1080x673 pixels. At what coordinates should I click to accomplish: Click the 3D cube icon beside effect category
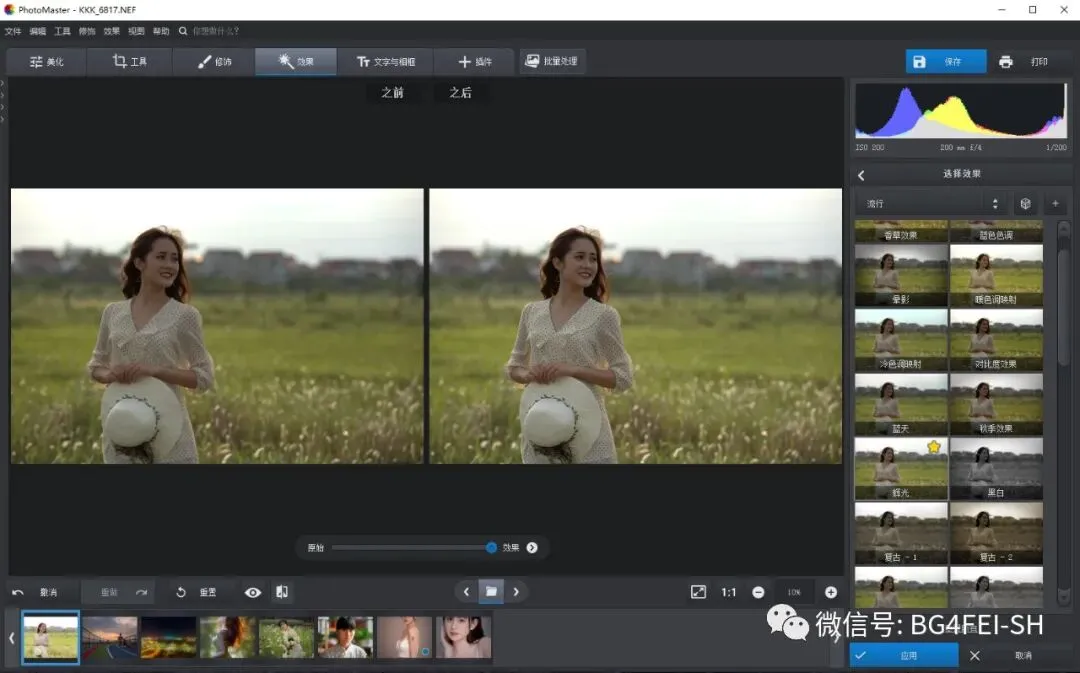[1025, 204]
